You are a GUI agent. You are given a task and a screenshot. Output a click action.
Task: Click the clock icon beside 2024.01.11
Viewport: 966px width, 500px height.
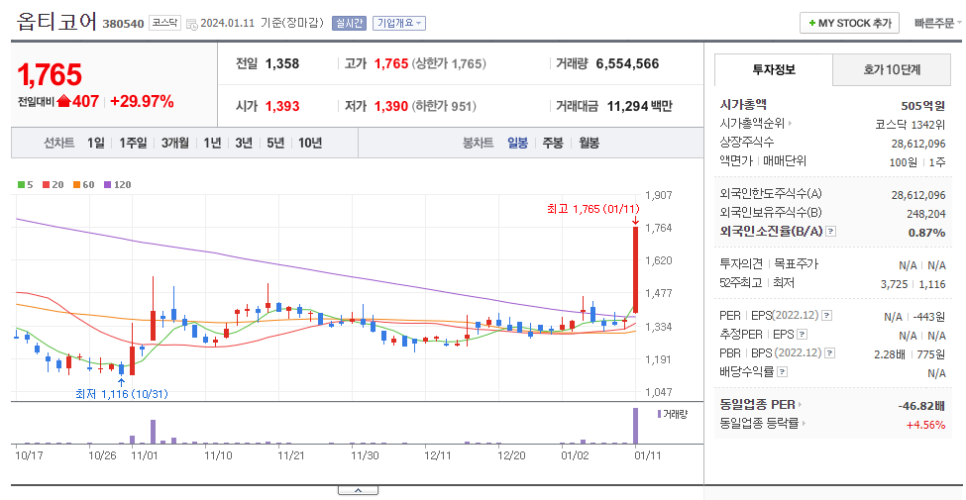click(192, 24)
